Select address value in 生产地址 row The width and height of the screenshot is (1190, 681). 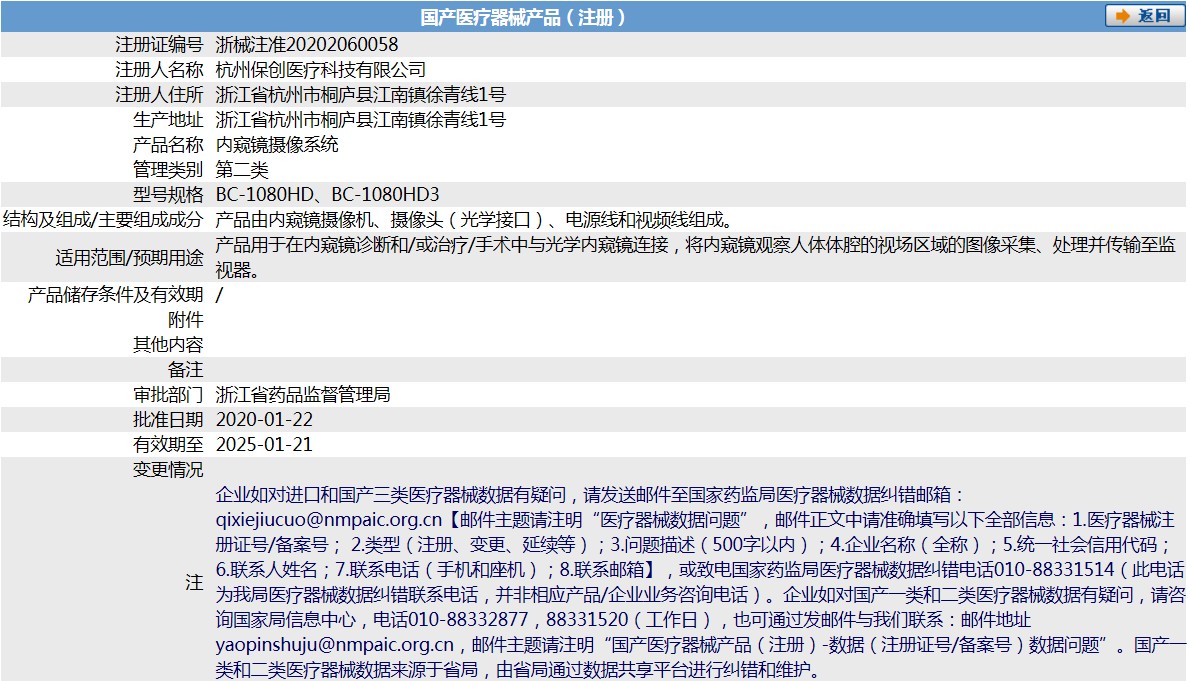360,120
